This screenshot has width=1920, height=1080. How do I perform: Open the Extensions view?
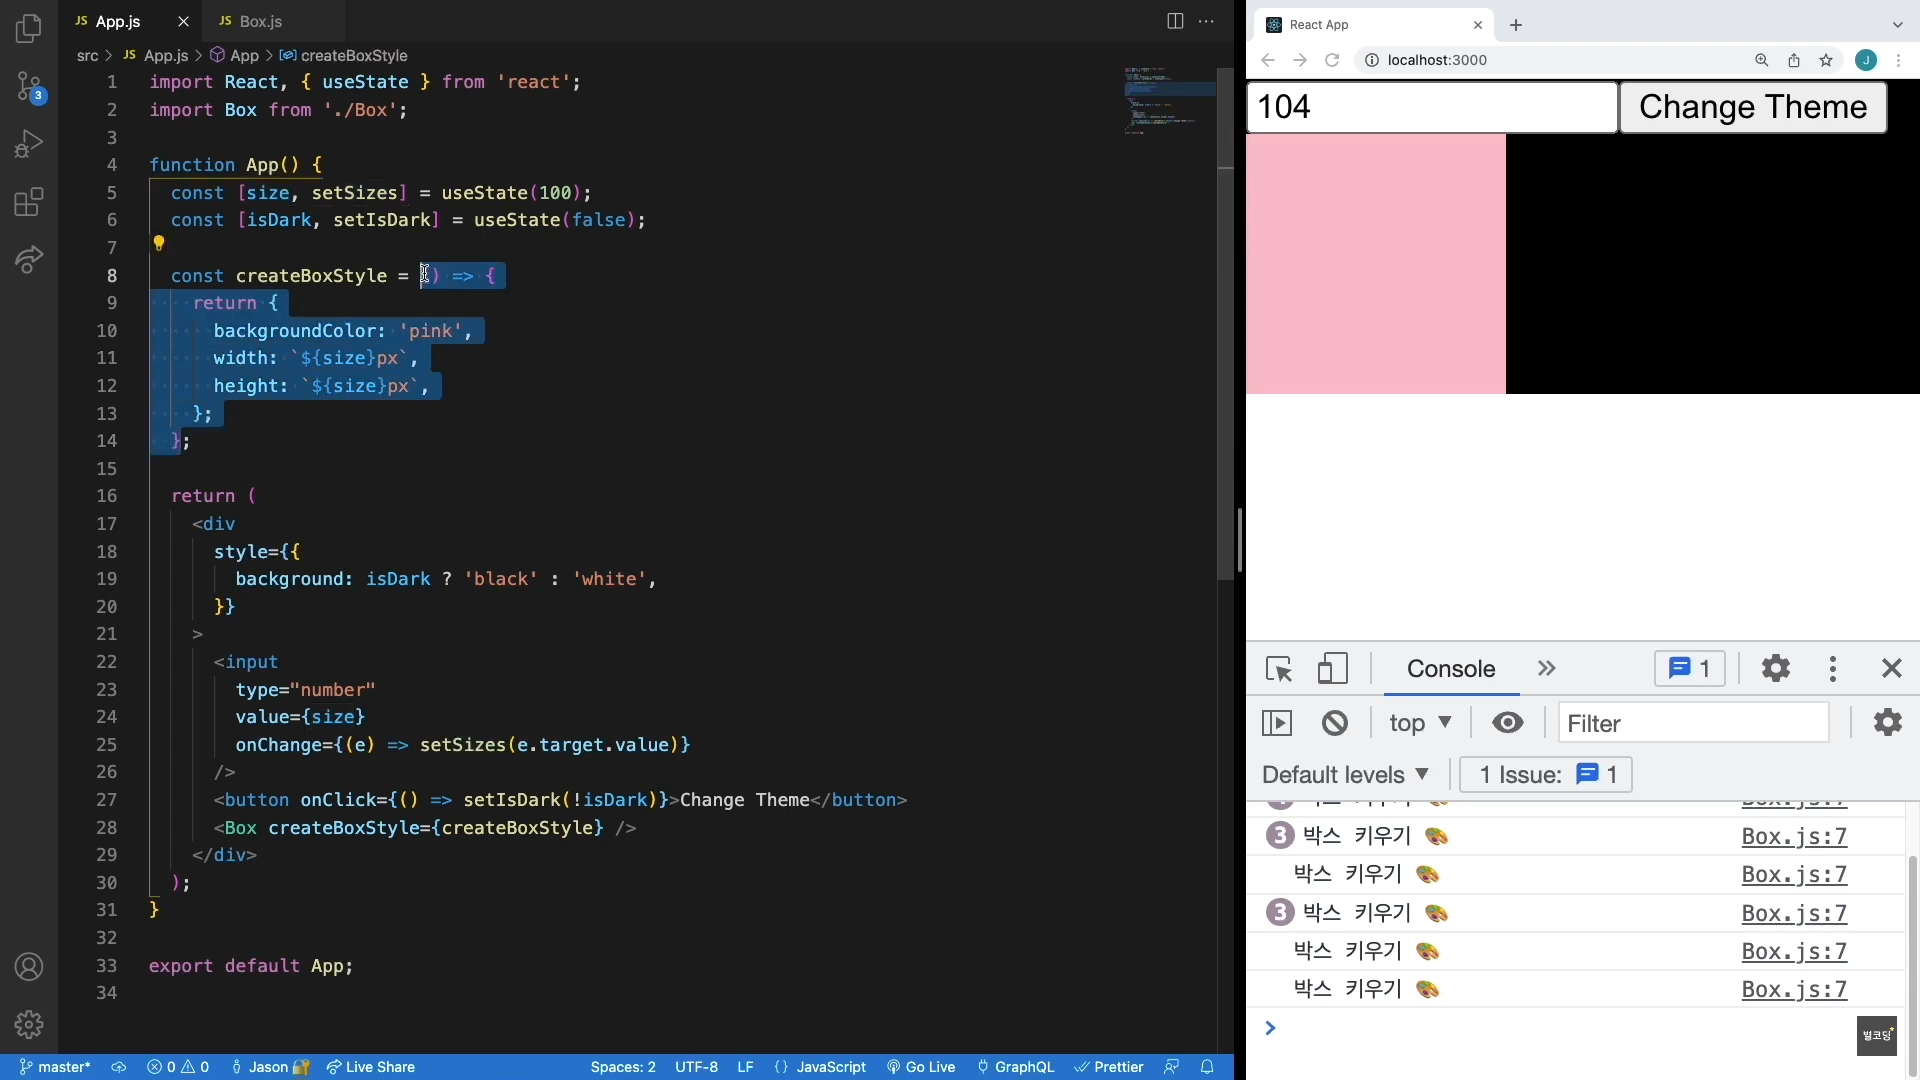[x=29, y=203]
